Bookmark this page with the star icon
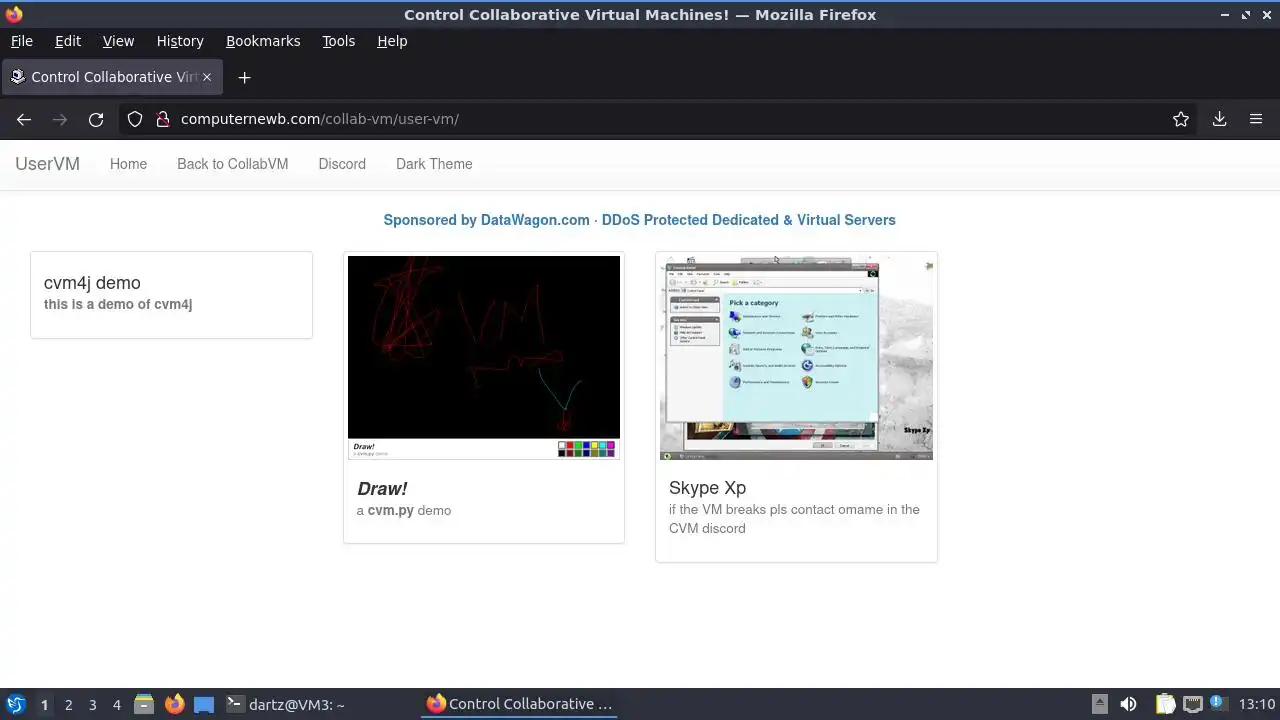 [x=1181, y=119]
